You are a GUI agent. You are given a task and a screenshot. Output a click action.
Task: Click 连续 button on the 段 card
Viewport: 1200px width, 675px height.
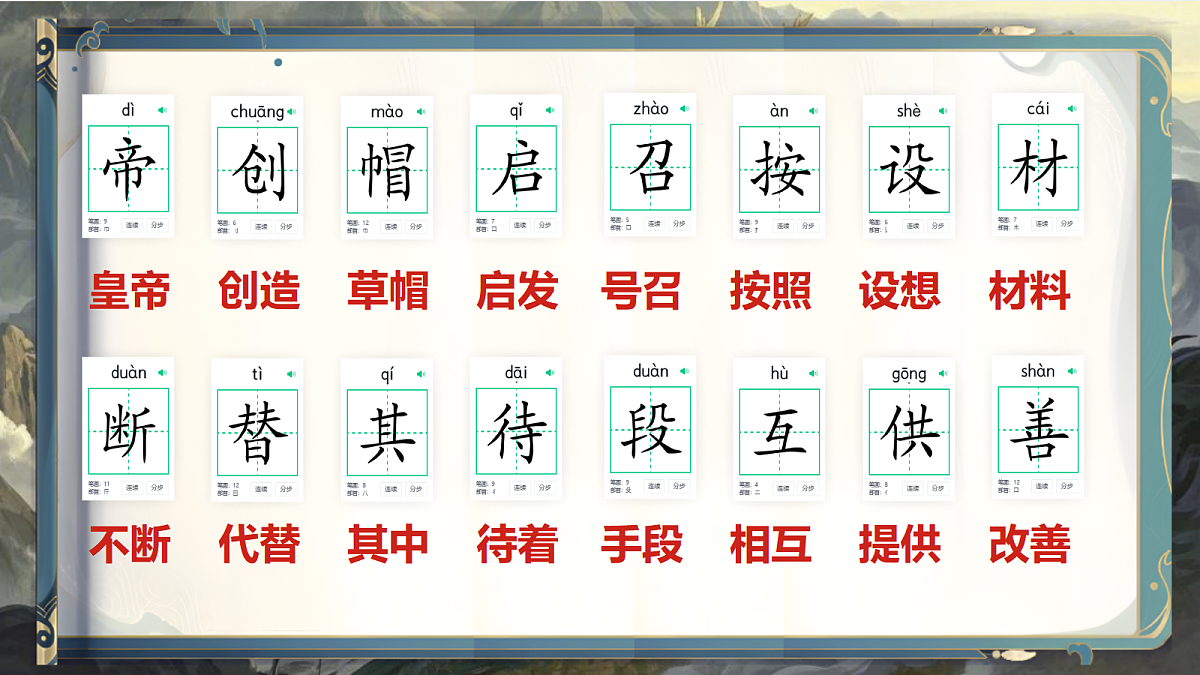coord(654,486)
